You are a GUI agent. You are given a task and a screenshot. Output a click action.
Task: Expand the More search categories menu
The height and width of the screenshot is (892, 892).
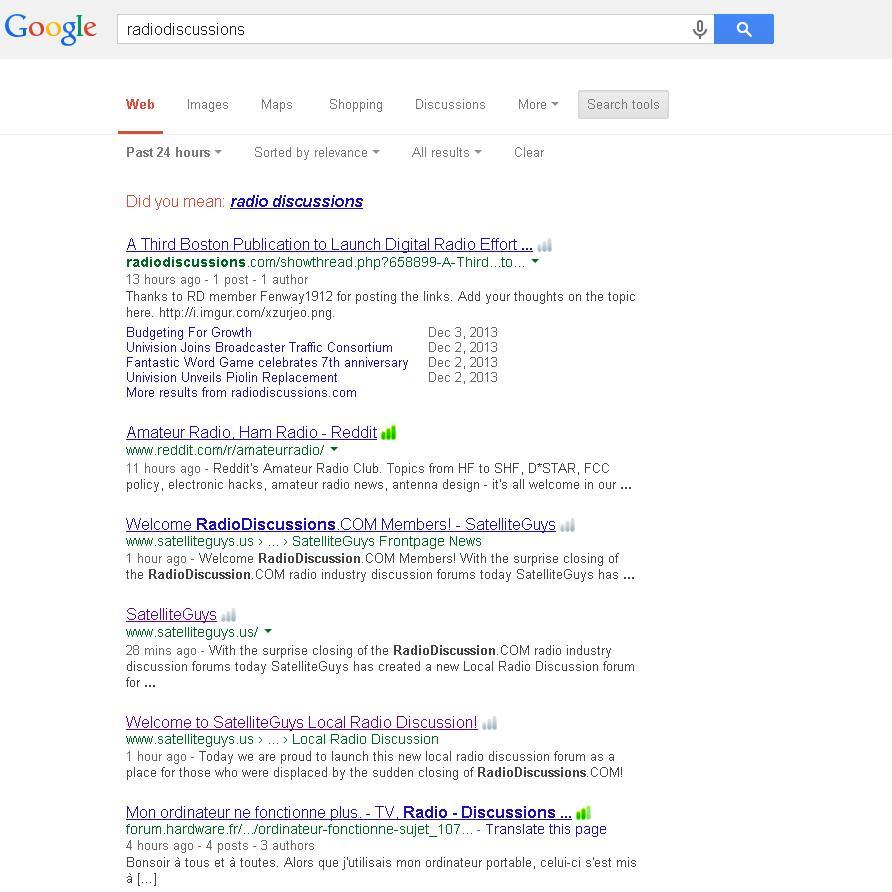[x=538, y=105]
